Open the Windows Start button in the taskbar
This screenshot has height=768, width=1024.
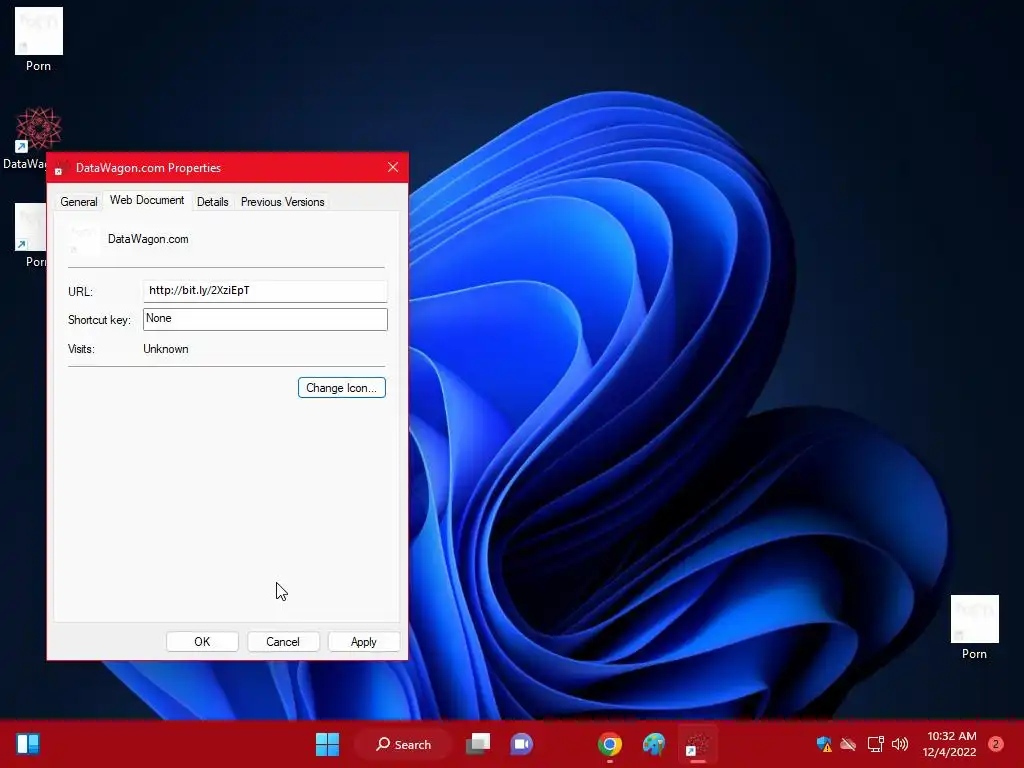327,744
